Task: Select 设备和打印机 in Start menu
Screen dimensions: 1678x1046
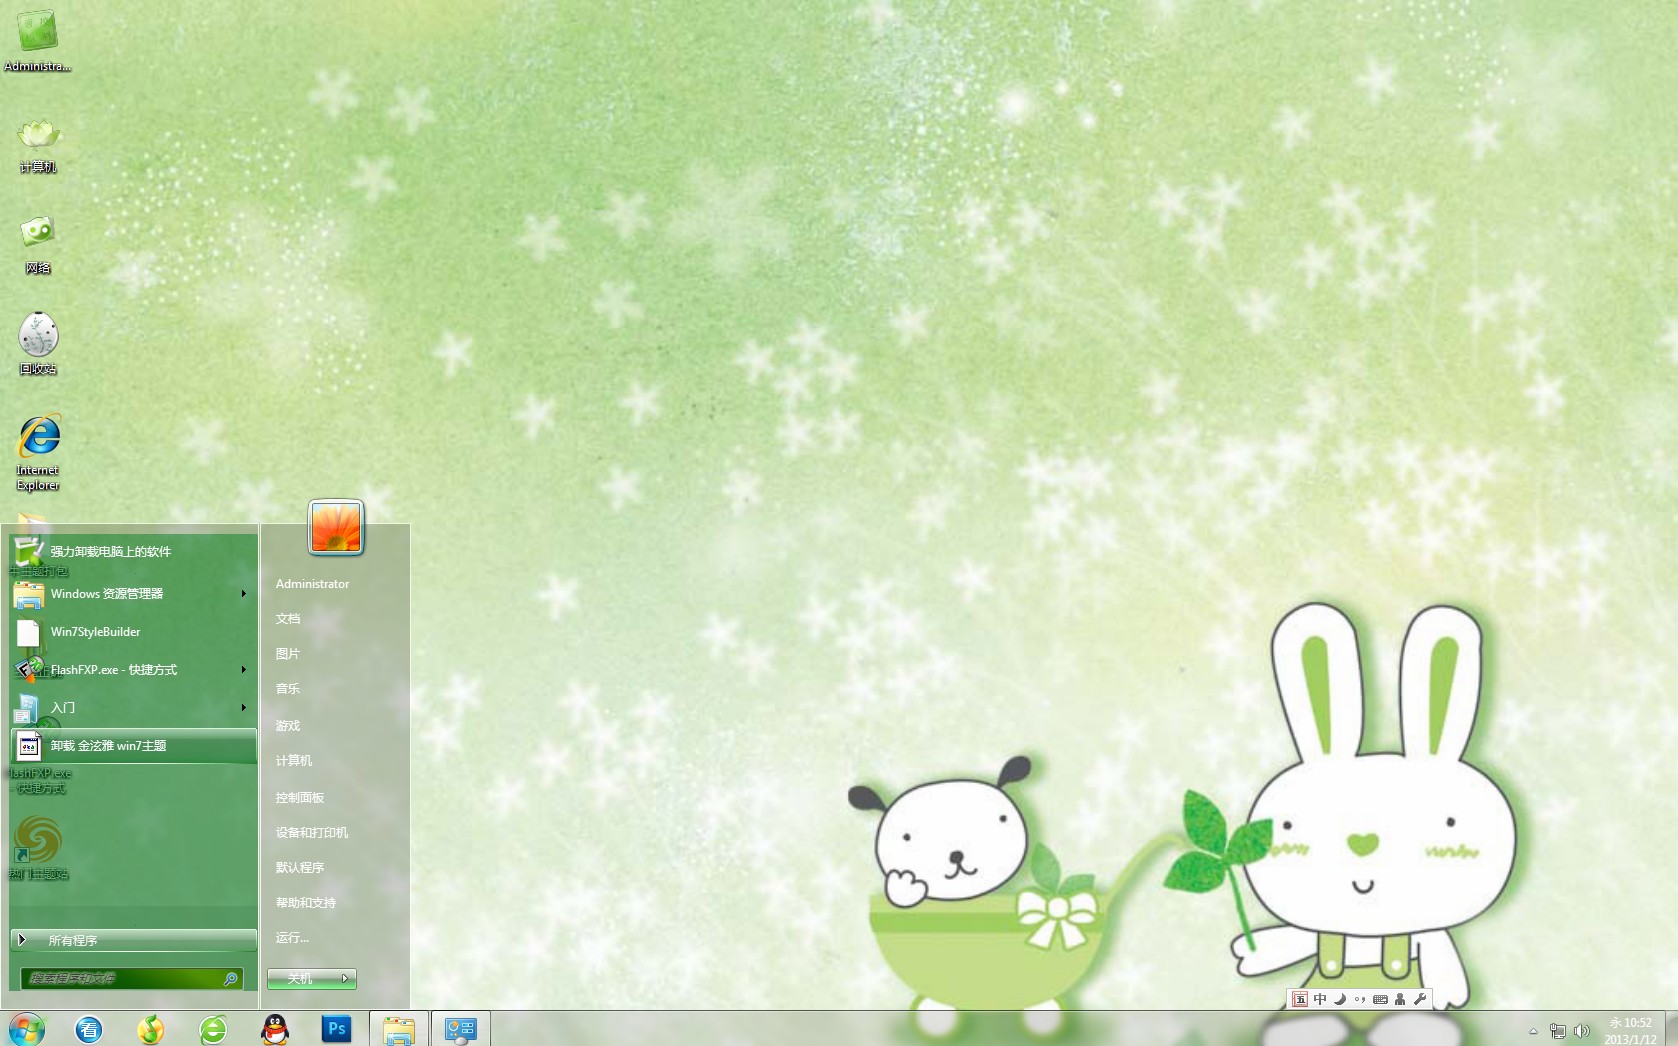Action: pos(312,833)
